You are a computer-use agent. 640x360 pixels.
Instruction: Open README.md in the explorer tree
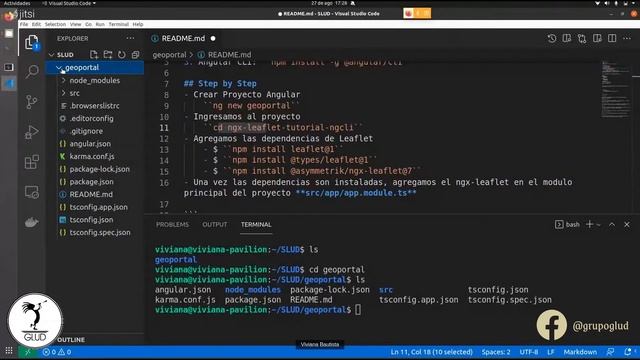click(x=91, y=194)
